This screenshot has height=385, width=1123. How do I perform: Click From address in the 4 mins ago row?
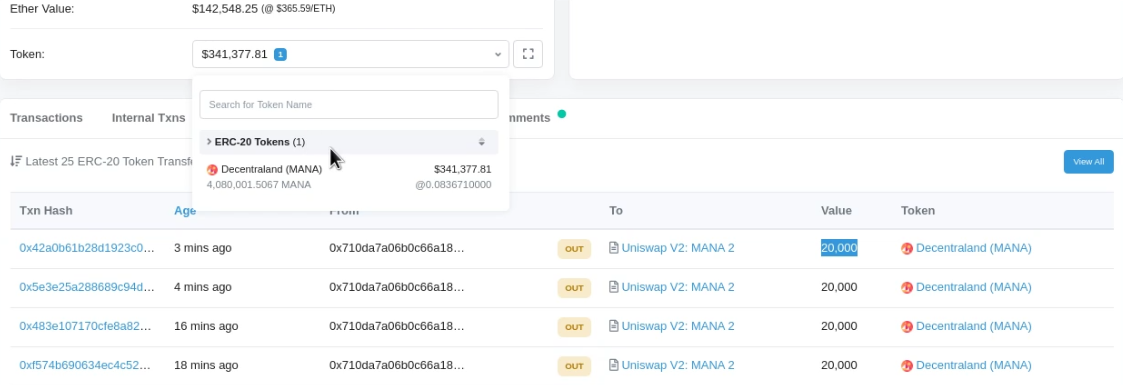point(397,287)
